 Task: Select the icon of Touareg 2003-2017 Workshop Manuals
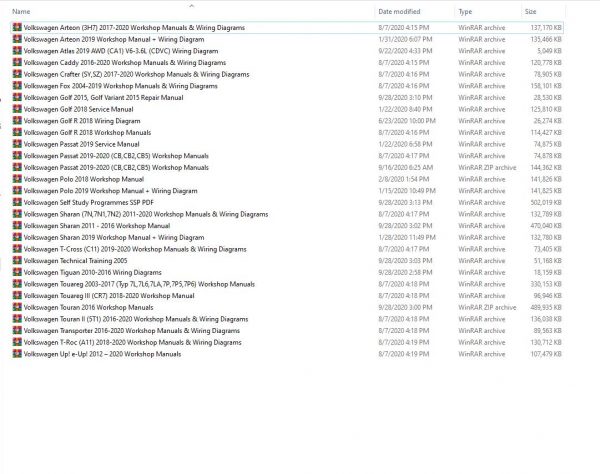[17, 284]
